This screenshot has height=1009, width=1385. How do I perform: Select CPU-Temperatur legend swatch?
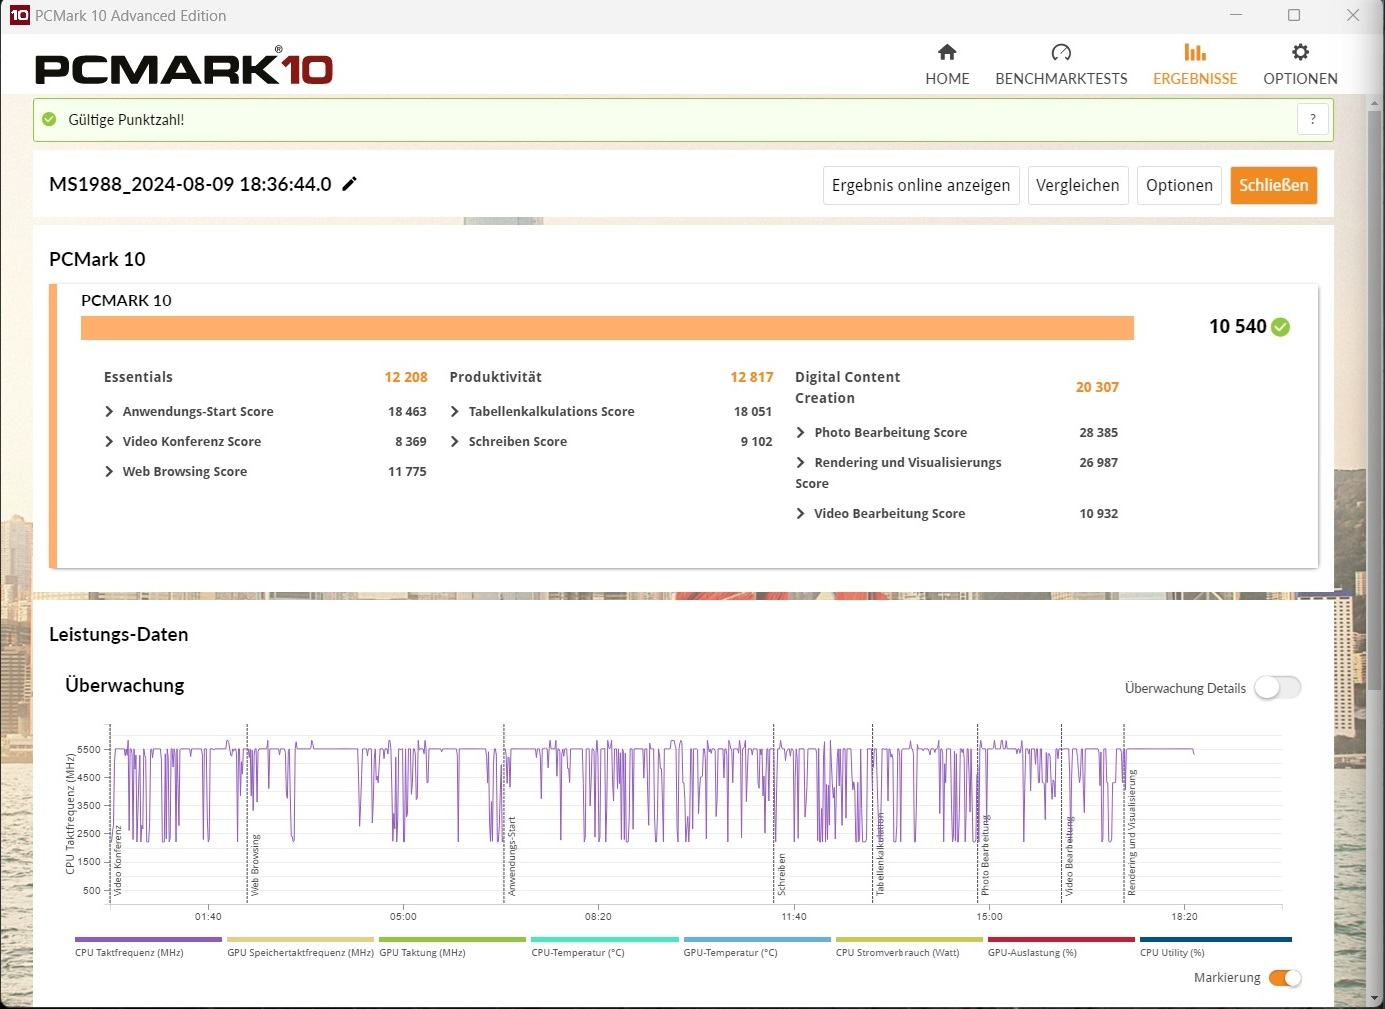tap(605, 939)
